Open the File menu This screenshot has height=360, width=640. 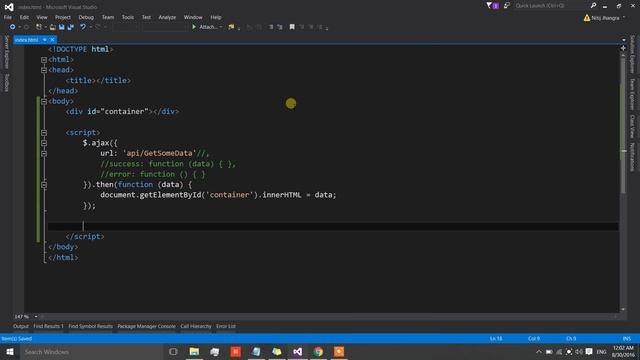8,17
